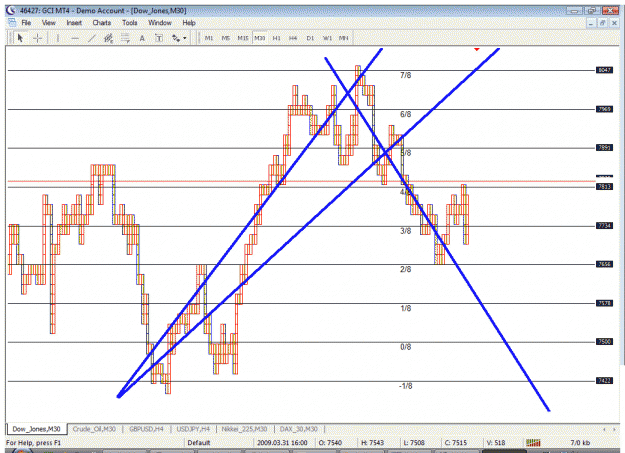Pick the Fibonacci retracement tool

tap(125, 38)
